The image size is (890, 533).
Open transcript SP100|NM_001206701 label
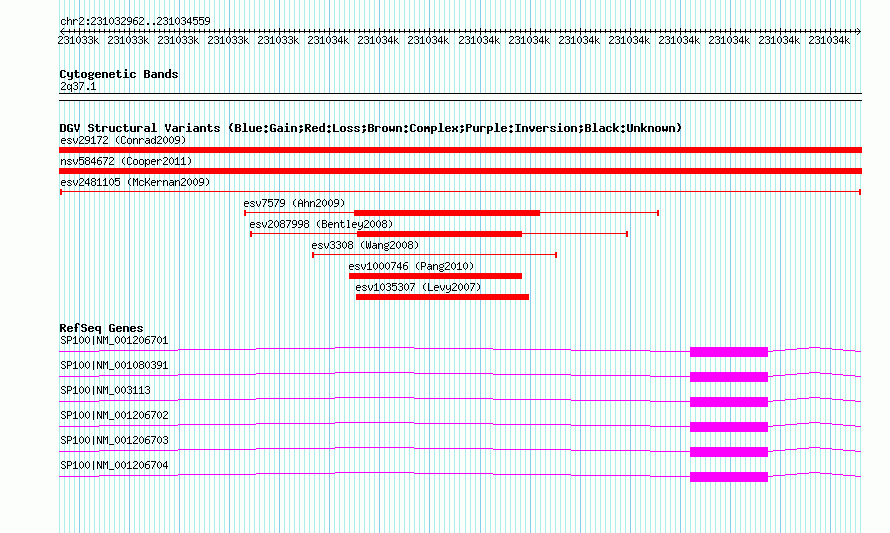pyautogui.click(x=114, y=341)
